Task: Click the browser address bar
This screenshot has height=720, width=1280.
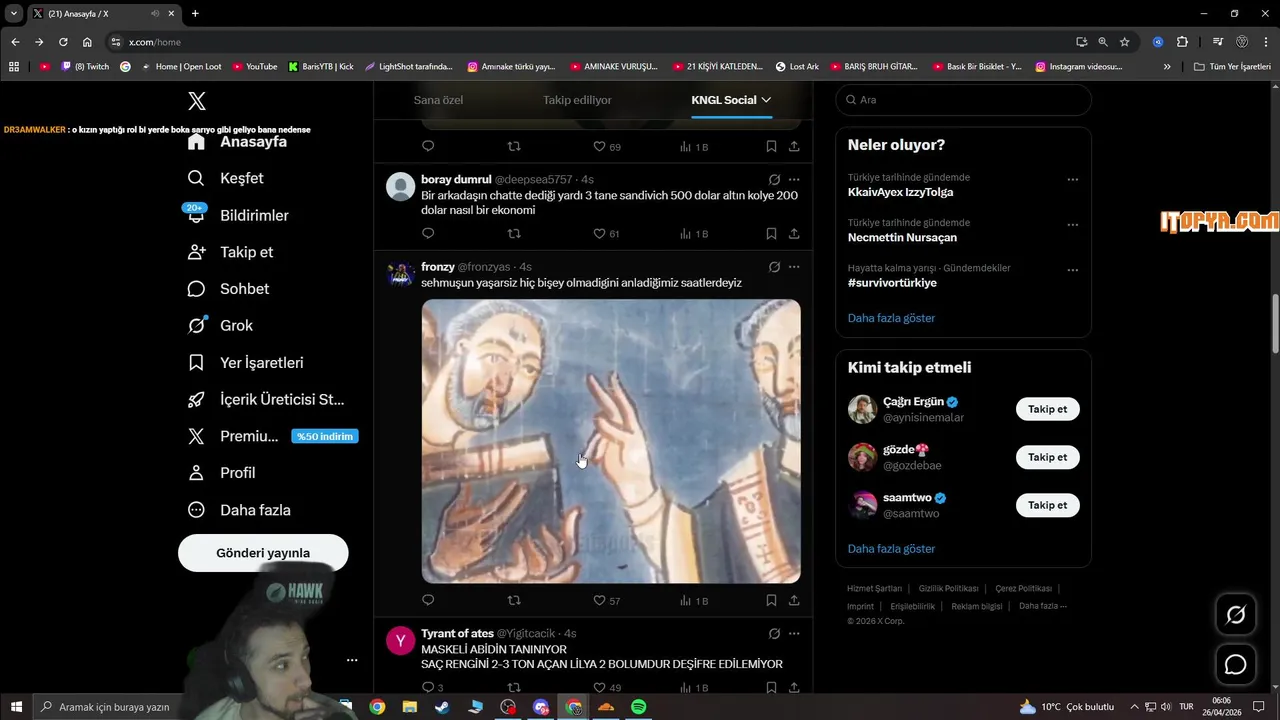Action: click(590, 42)
